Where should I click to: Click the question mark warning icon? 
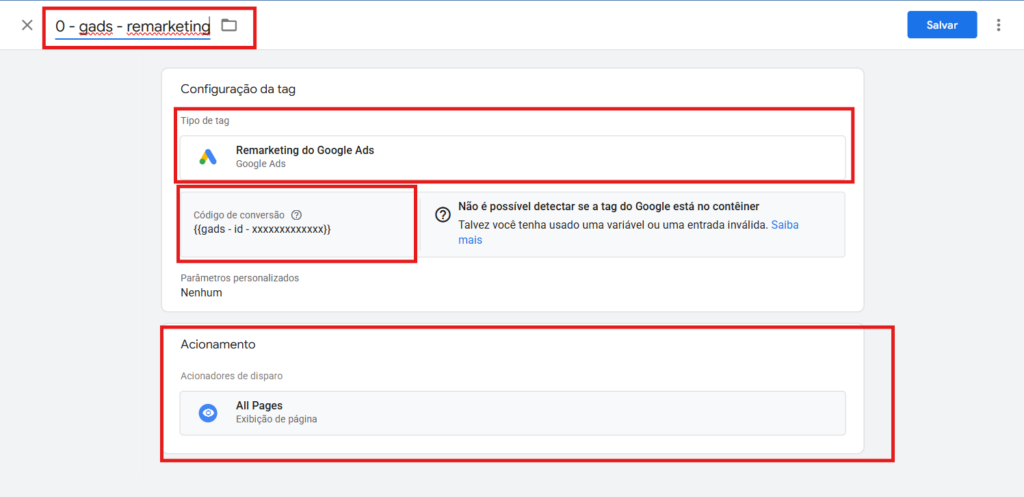click(443, 215)
